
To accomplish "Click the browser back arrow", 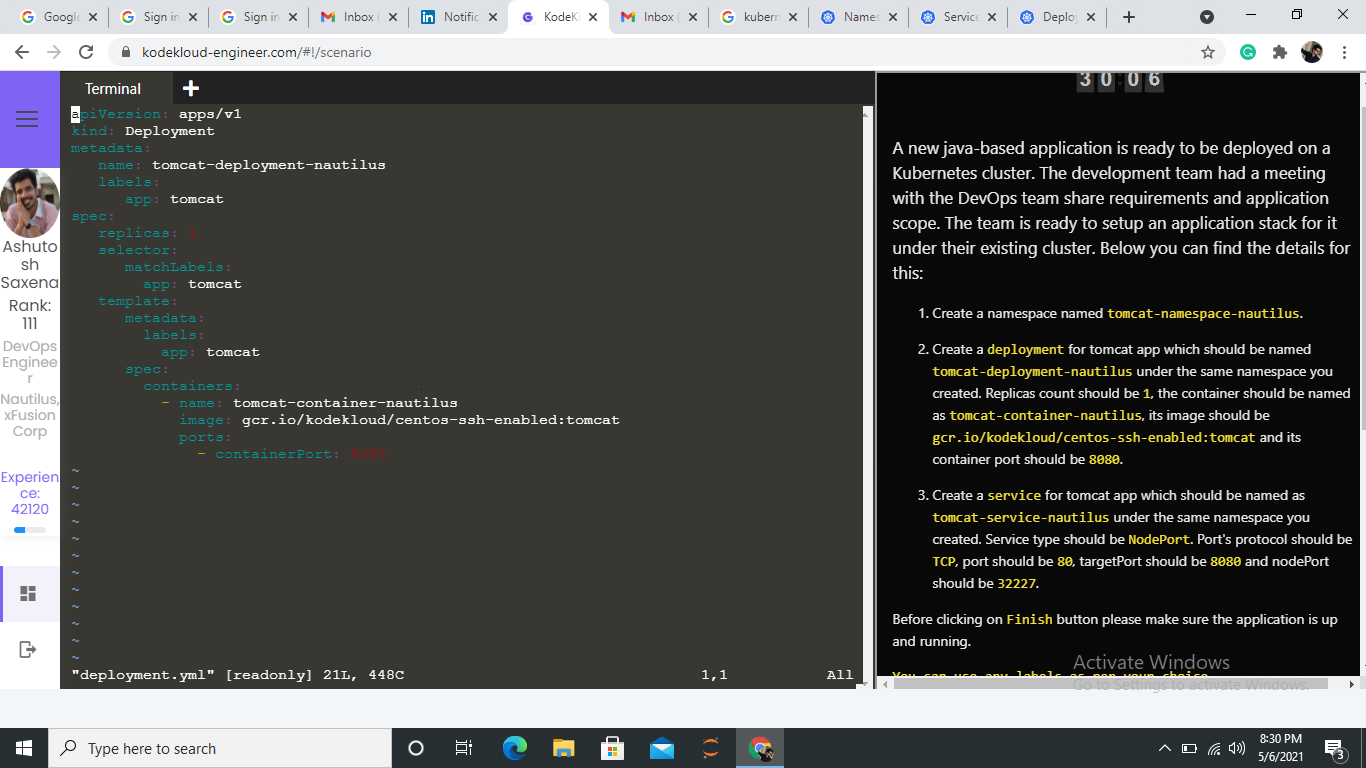I will tap(22, 52).
